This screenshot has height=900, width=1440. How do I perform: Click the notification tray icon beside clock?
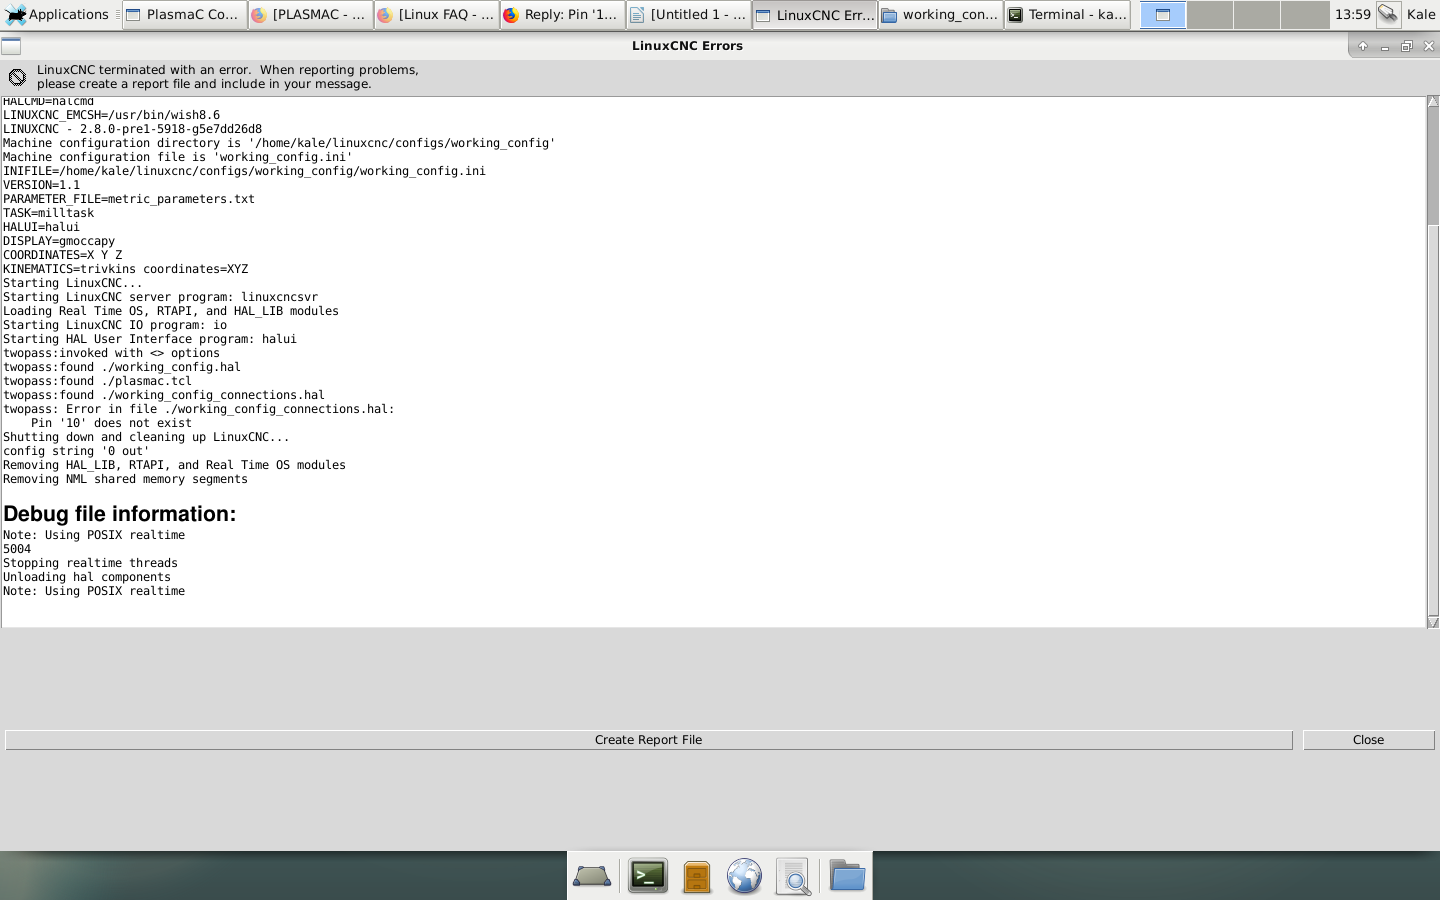point(1388,14)
